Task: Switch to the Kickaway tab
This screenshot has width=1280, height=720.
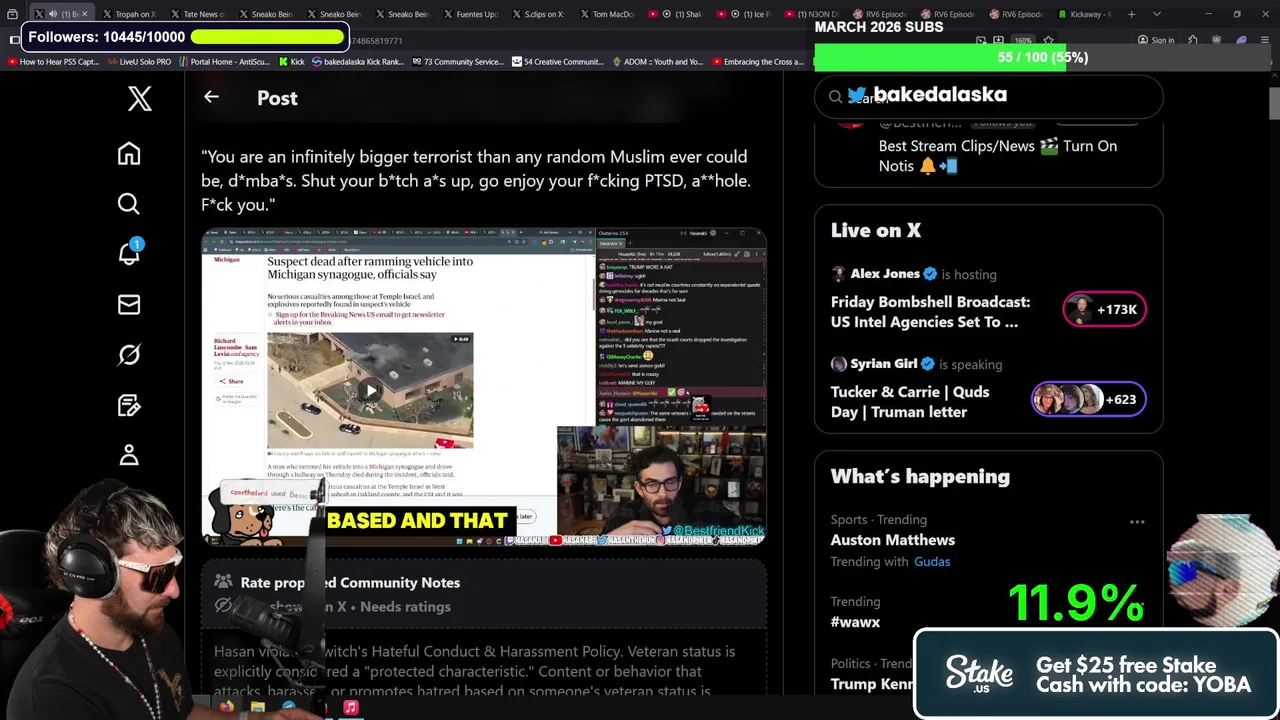Action: [x=1085, y=14]
